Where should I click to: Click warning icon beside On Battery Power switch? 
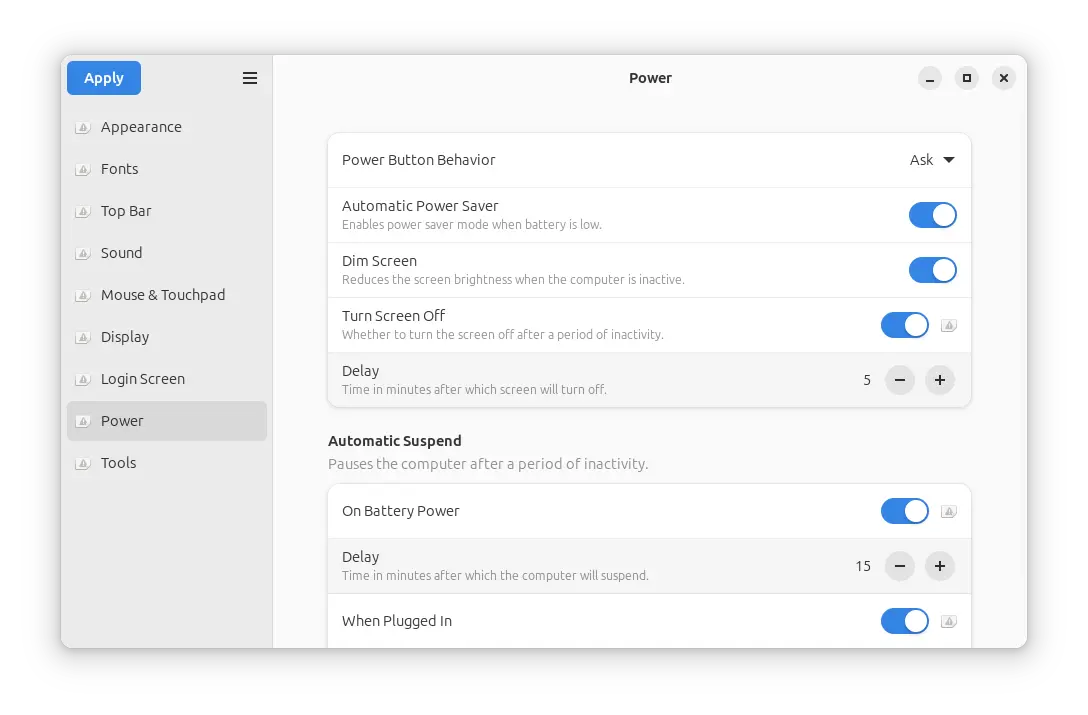point(949,511)
